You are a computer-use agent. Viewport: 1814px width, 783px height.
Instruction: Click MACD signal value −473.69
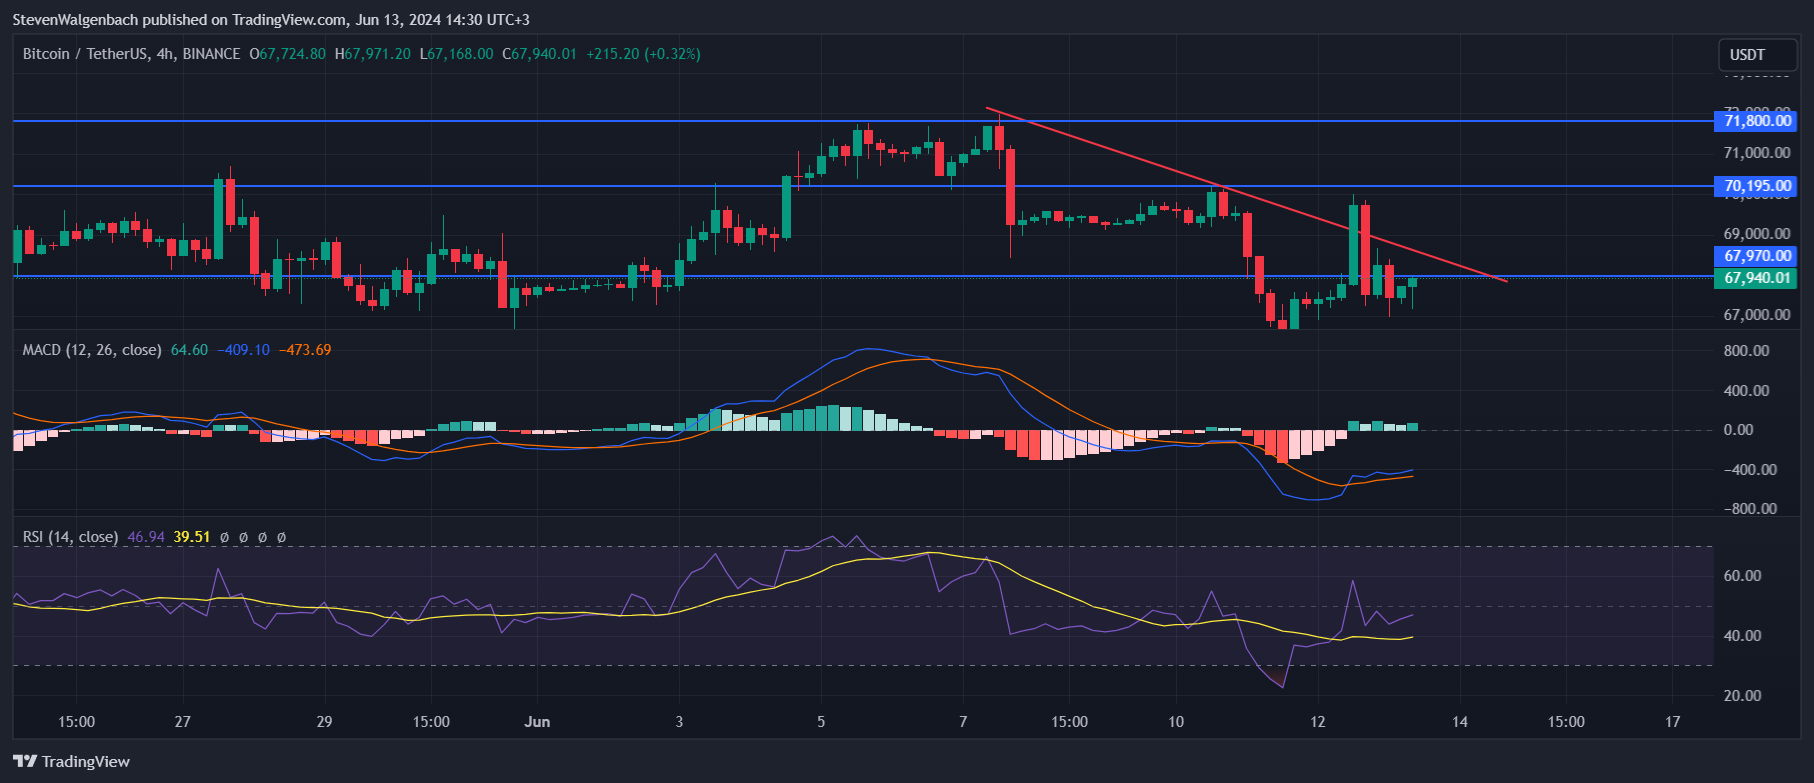coord(305,350)
